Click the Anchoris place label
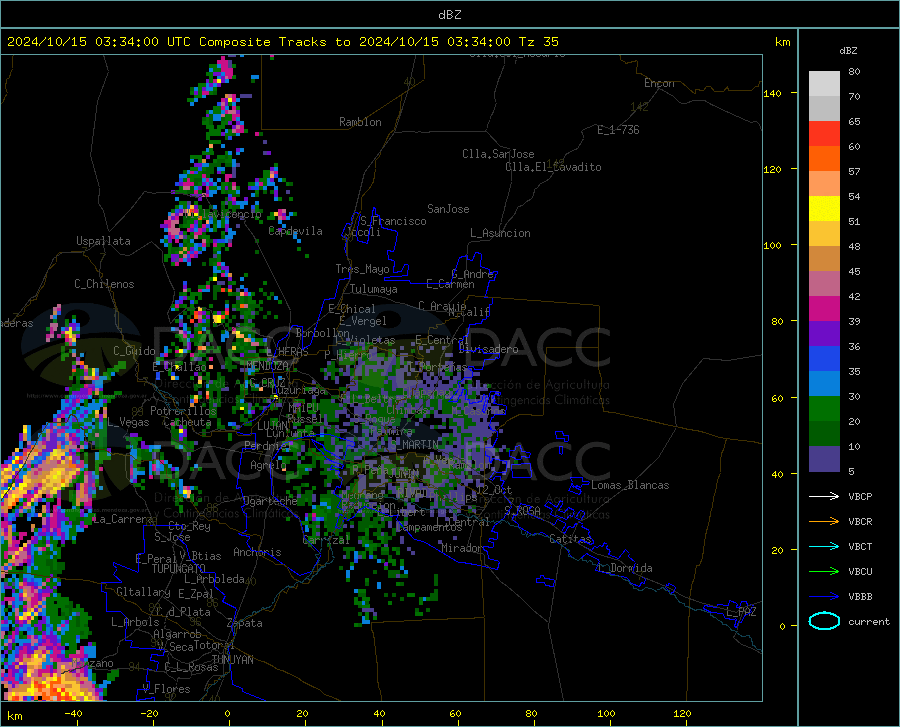This screenshot has width=900, height=727. [x=257, y=552]
